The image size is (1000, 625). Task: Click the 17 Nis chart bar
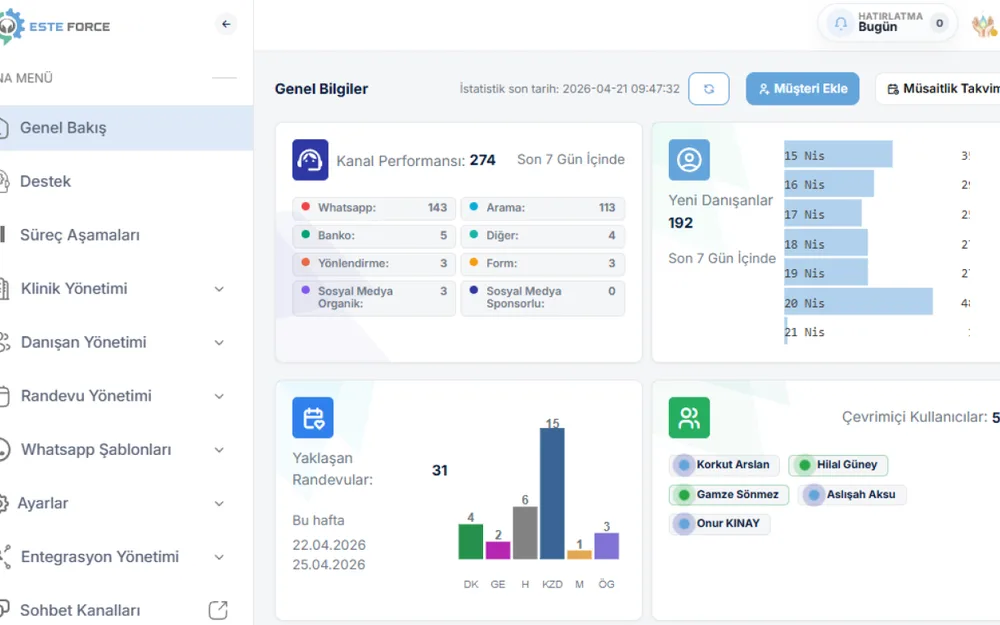(x=823, y=213)
